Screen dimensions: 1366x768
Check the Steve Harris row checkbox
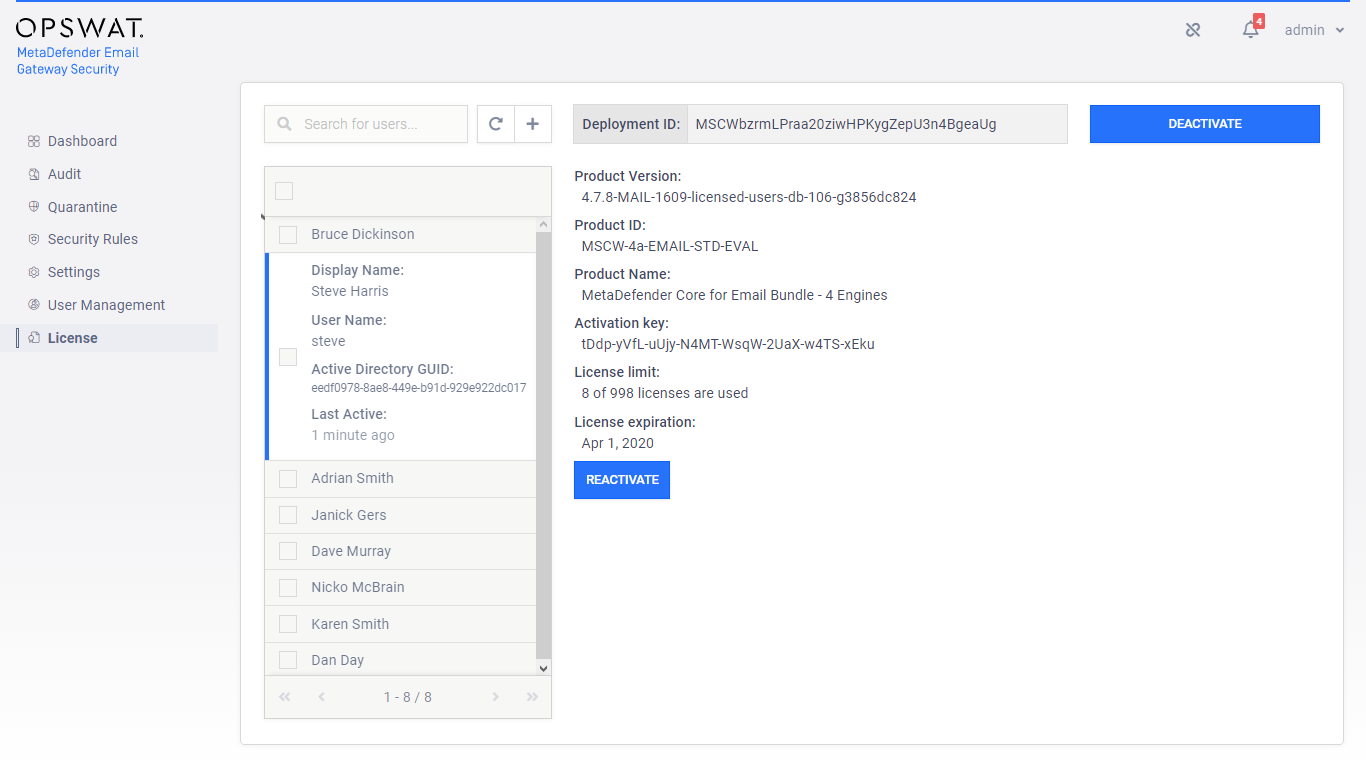(x=288, y=357)
